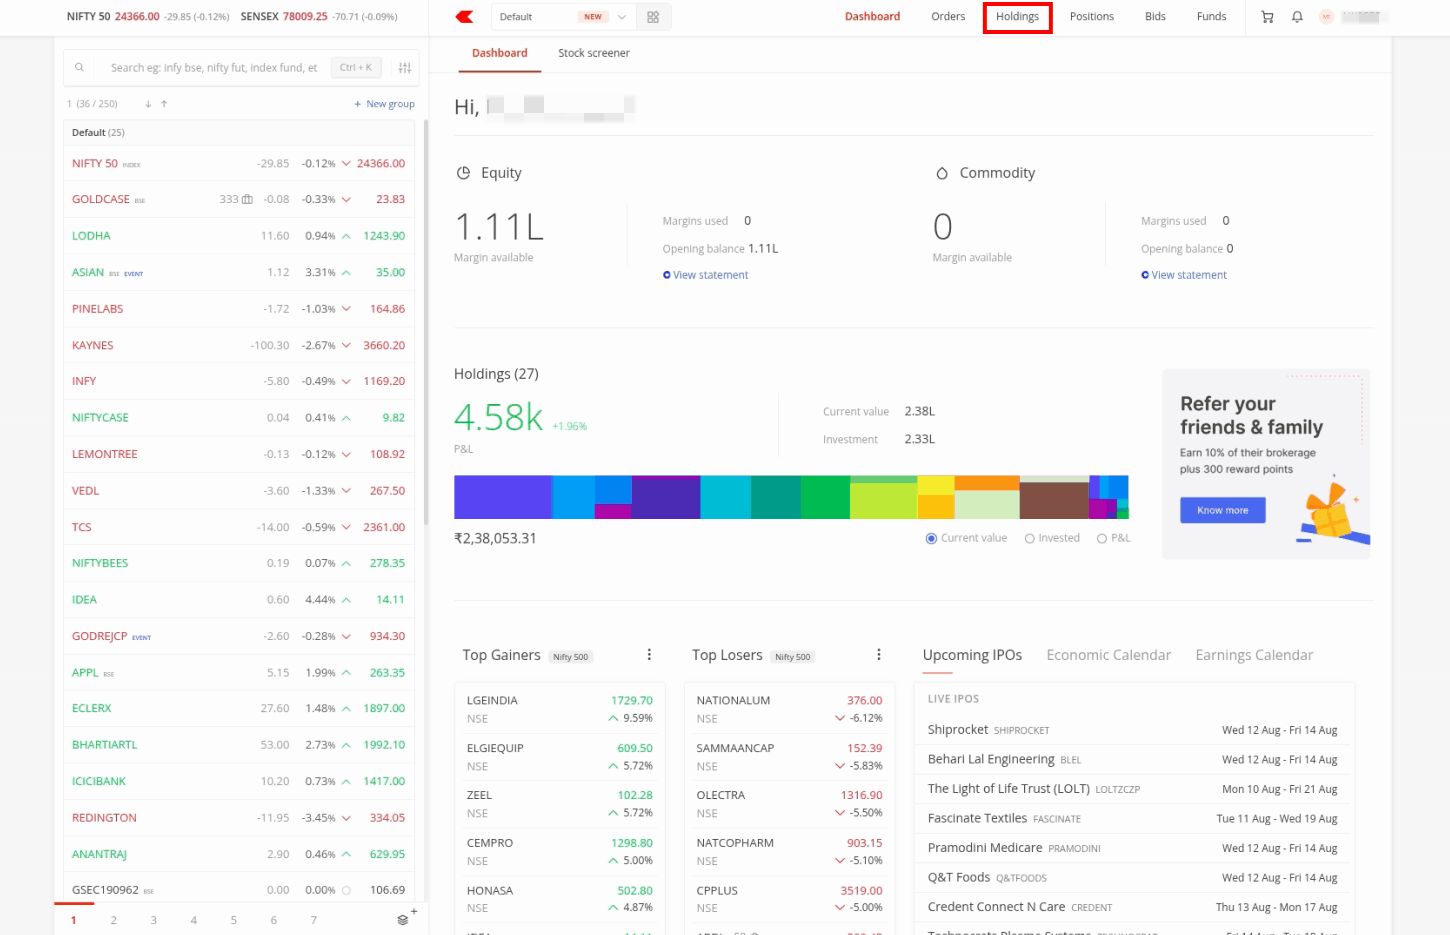1450x935 pixels.
Task: Select the Upcoming IPOs tab
Action: coord(972,655)
